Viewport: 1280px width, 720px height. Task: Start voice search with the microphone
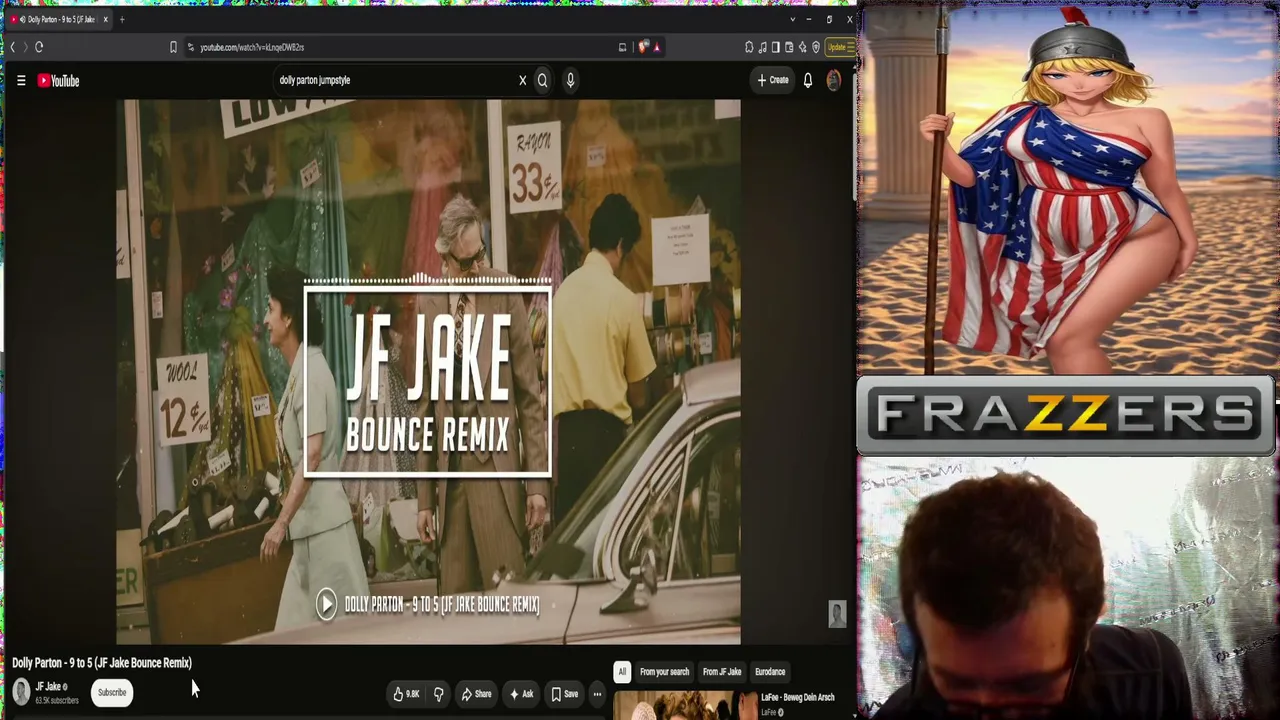tap(570, 81)
